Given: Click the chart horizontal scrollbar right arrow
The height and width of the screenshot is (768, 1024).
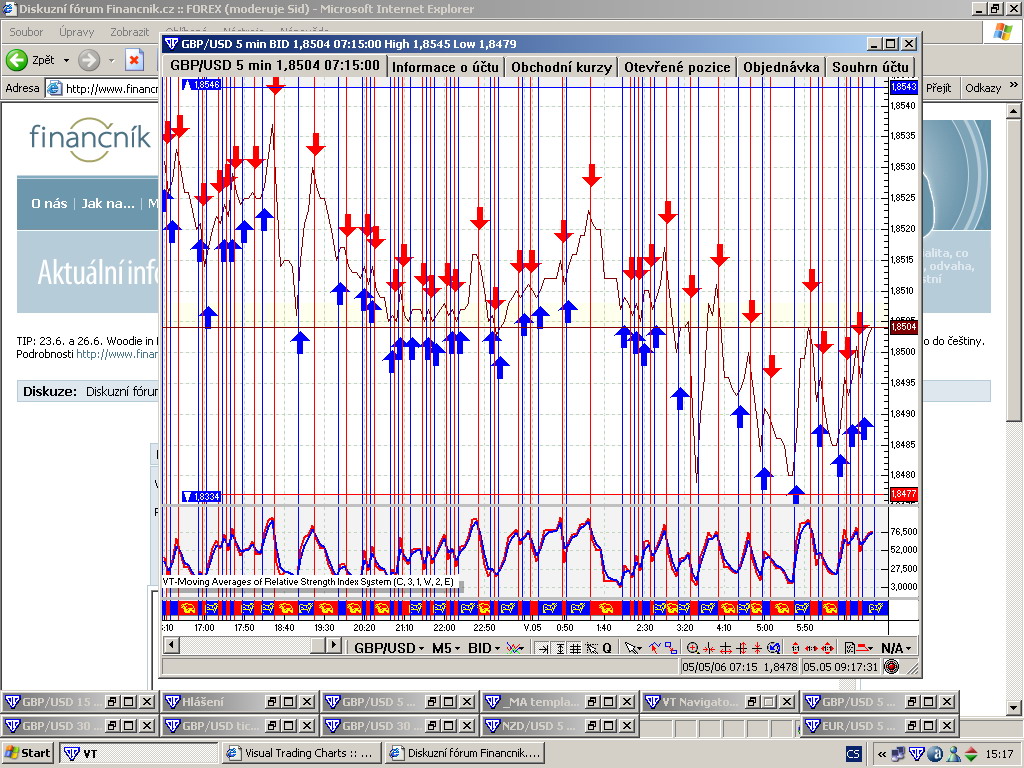Looking at the screenshot, I should click(x=333, y=646).
